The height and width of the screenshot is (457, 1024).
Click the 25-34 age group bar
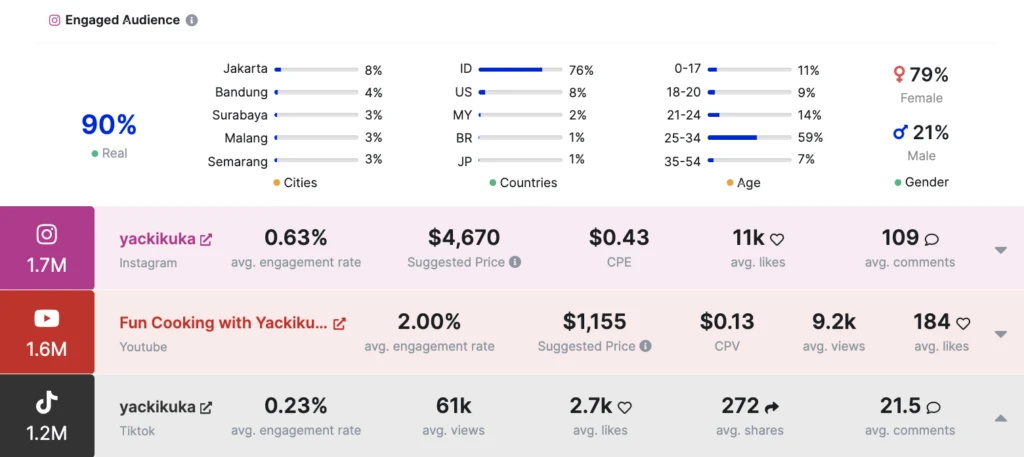tap(750, 137)
